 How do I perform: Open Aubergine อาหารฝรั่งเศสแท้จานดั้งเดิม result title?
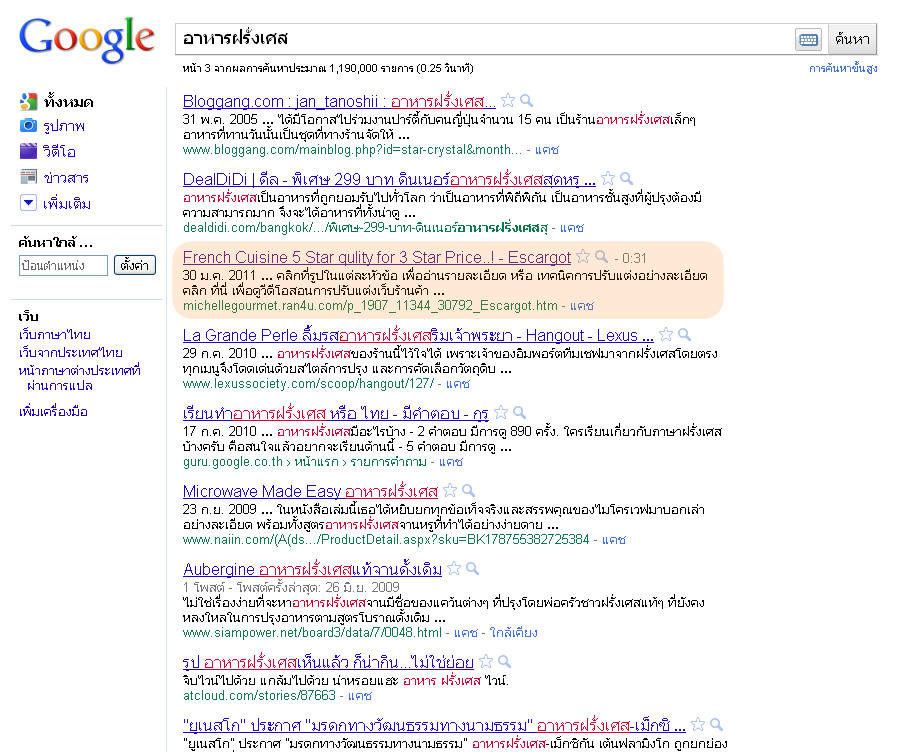[x=312, y=569]
